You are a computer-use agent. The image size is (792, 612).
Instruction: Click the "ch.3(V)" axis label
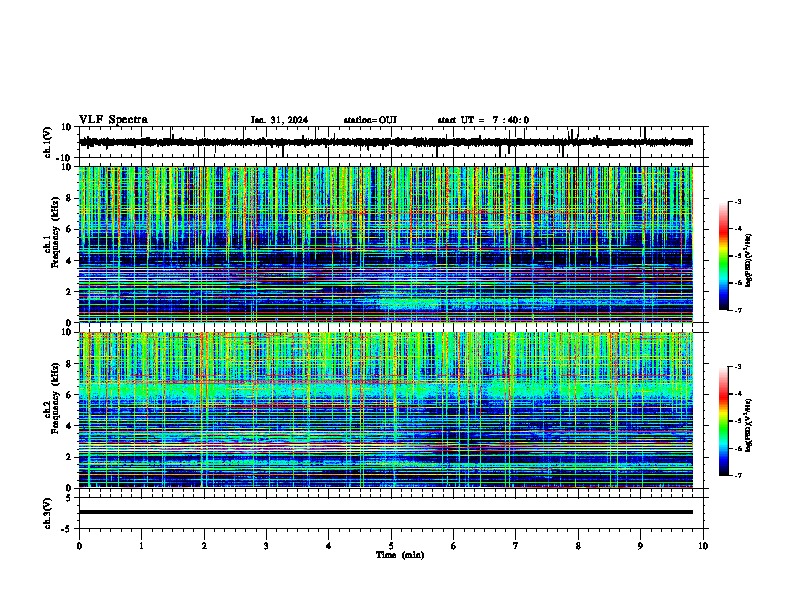point(48,513)
